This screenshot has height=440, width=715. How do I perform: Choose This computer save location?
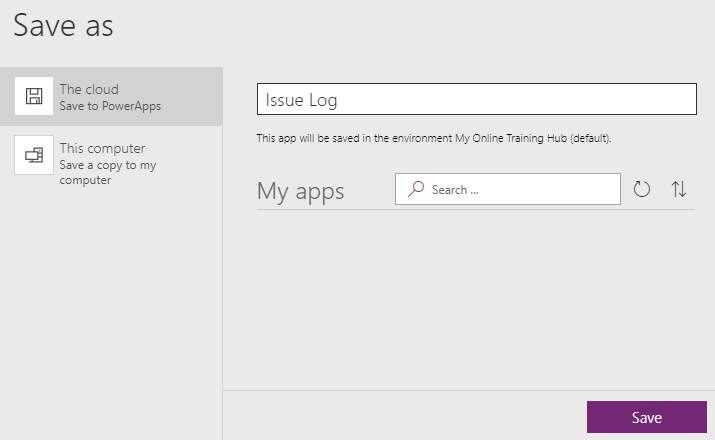coord(111,161)
